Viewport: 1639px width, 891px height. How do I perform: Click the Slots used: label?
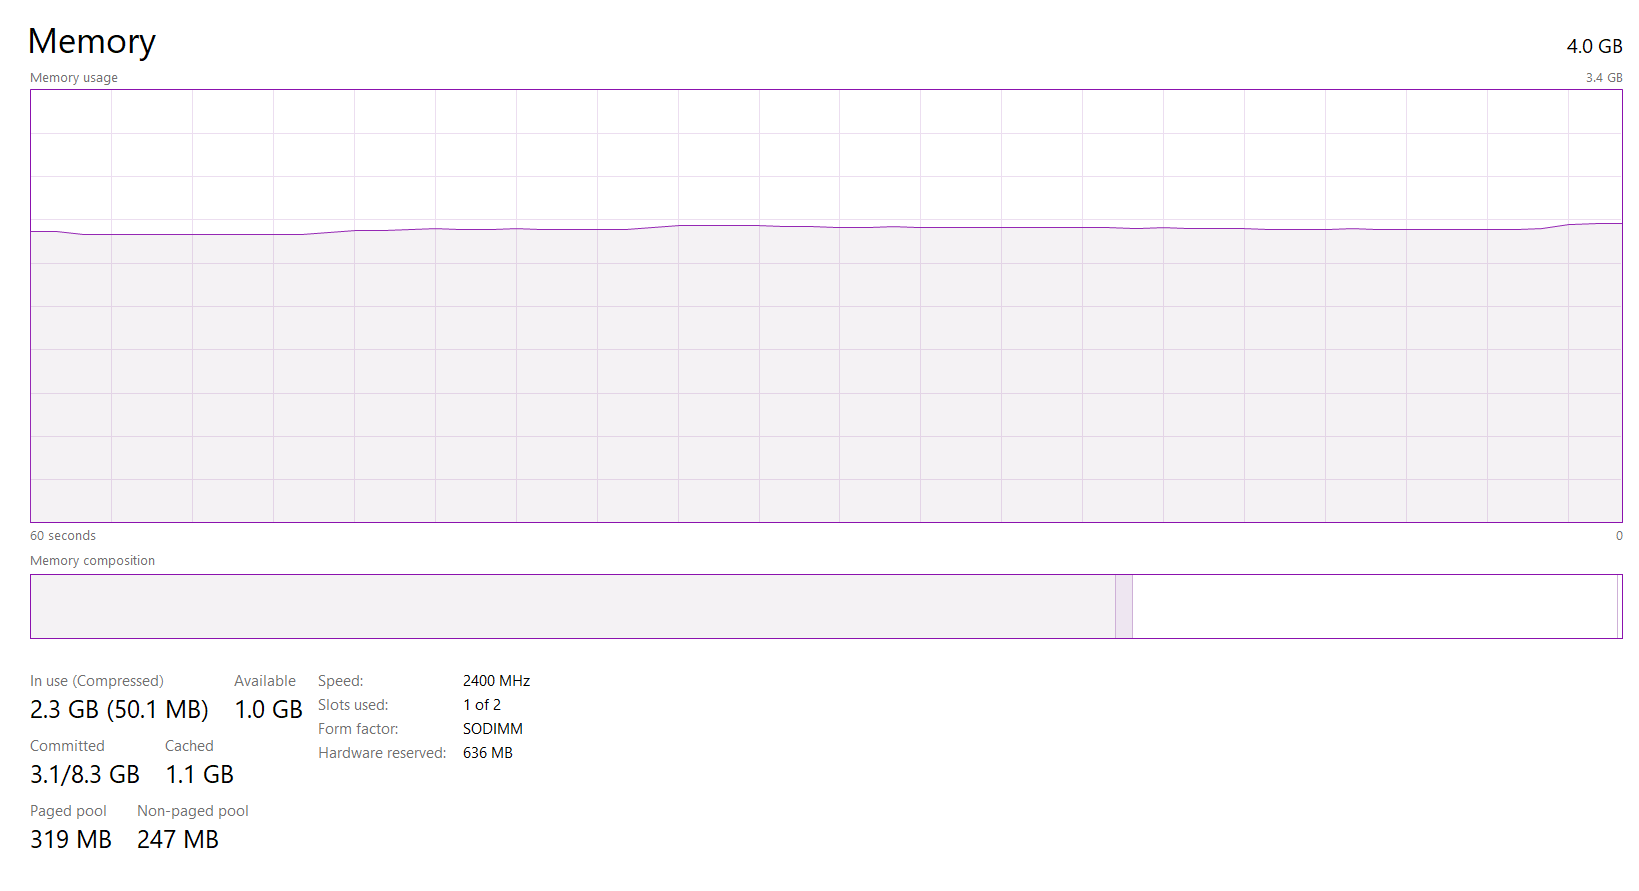[353, 705]
